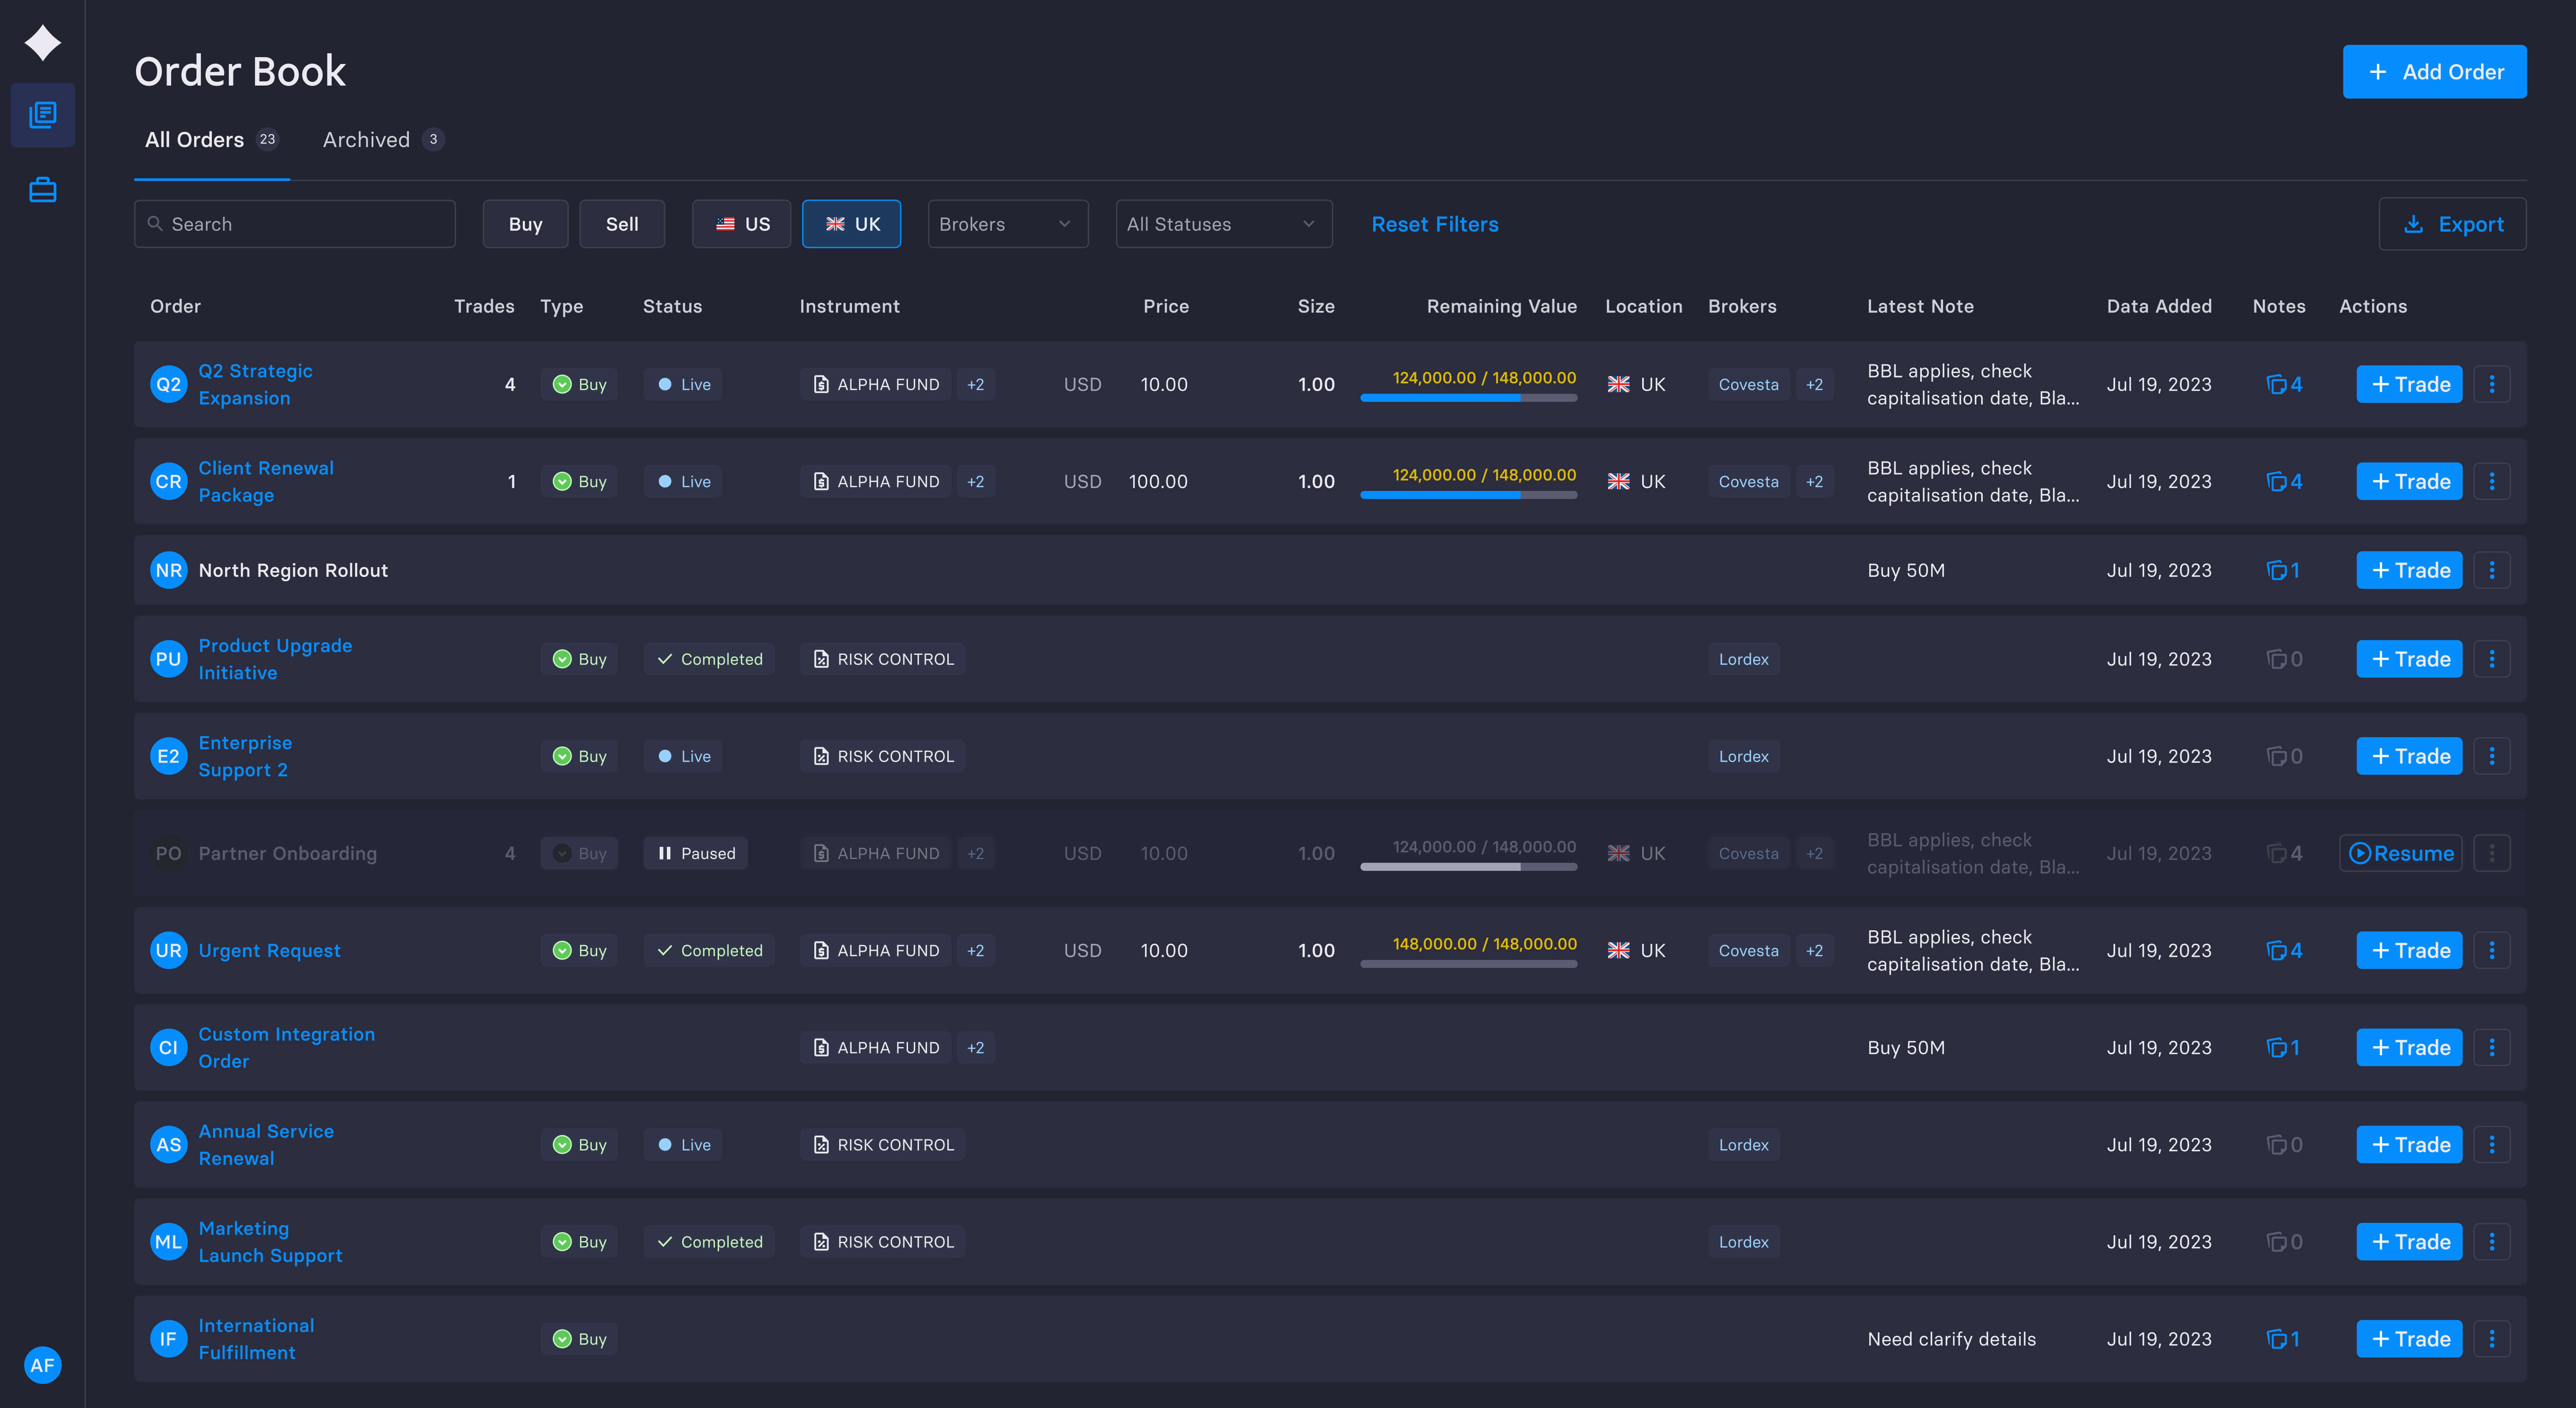This screenshot has width=2576, height=1408.
Task: Disable the UK location filter
Action: click(x=851, y=224)
